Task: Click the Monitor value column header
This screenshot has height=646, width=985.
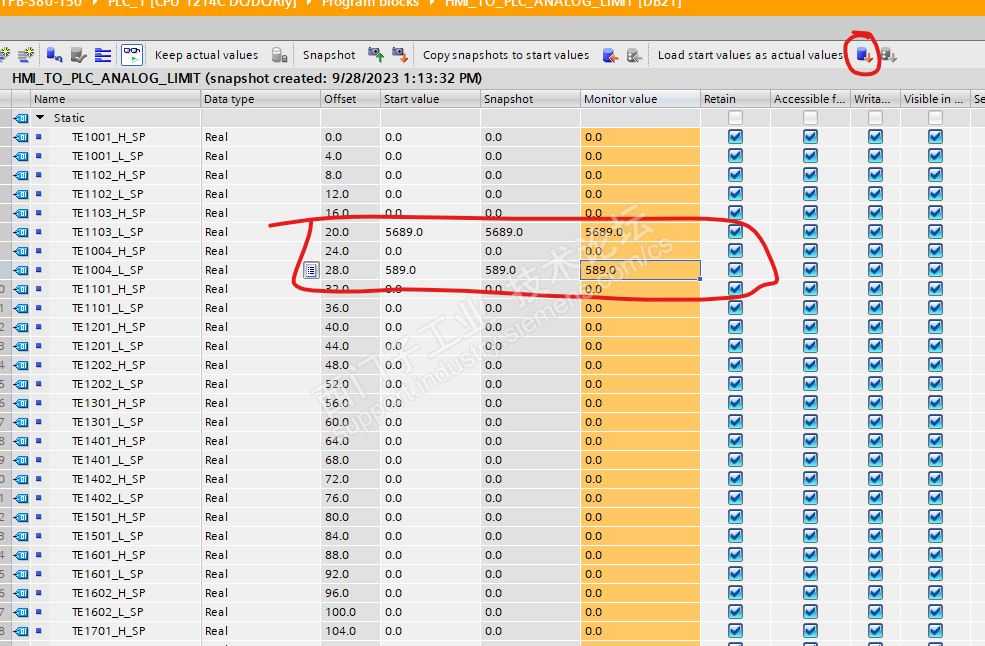Action: [640, 99]
